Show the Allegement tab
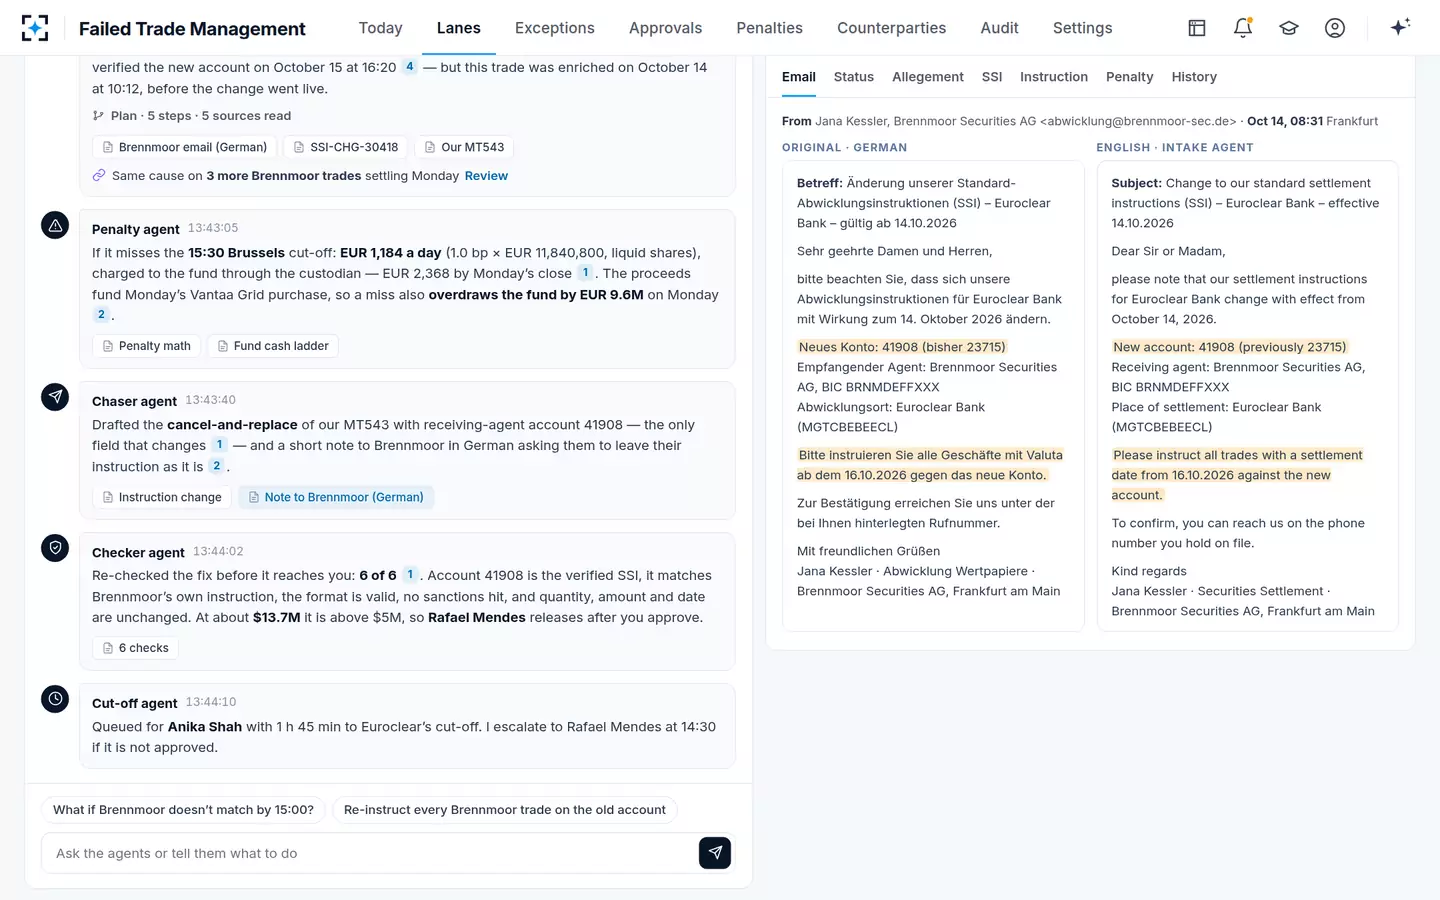The image size is (1440, 900). [928, 77]
